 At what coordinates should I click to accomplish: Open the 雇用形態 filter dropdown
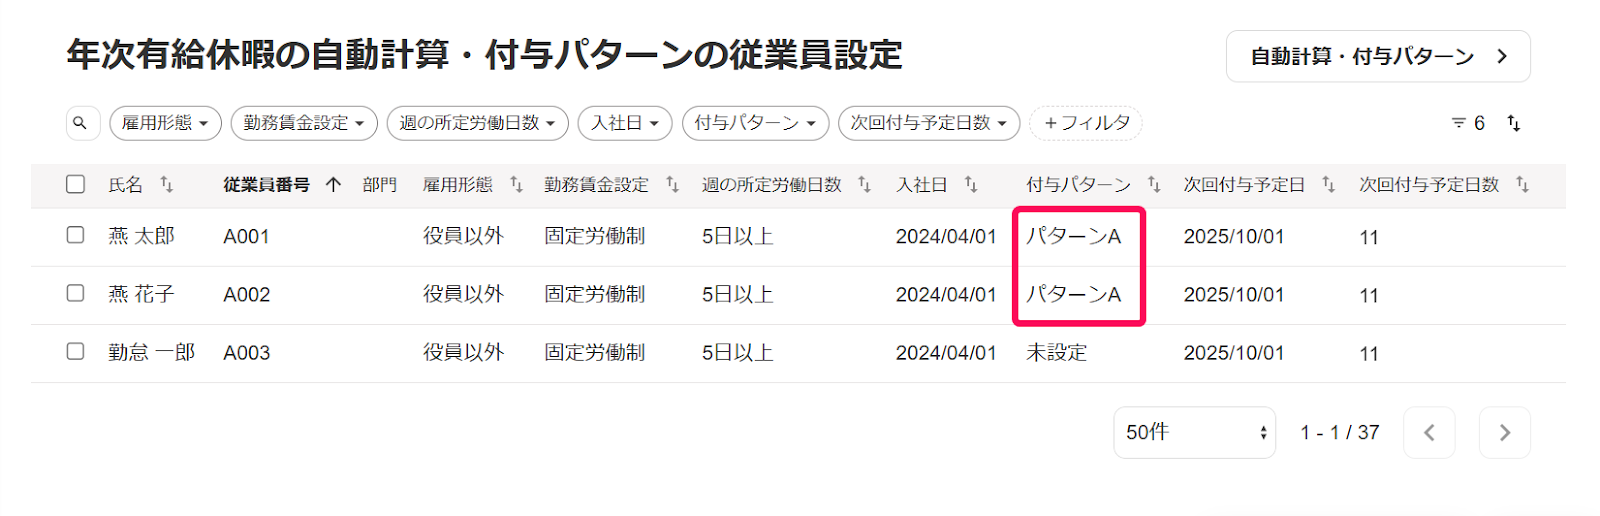[166, 123]
